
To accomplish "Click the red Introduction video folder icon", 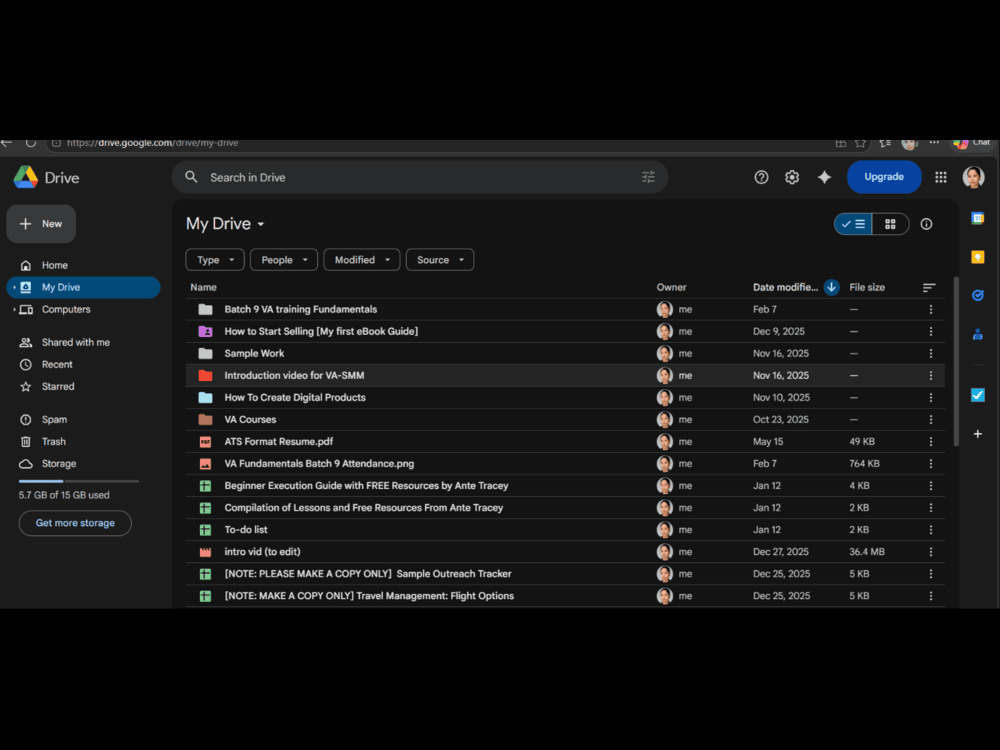I will coord(205,376).
